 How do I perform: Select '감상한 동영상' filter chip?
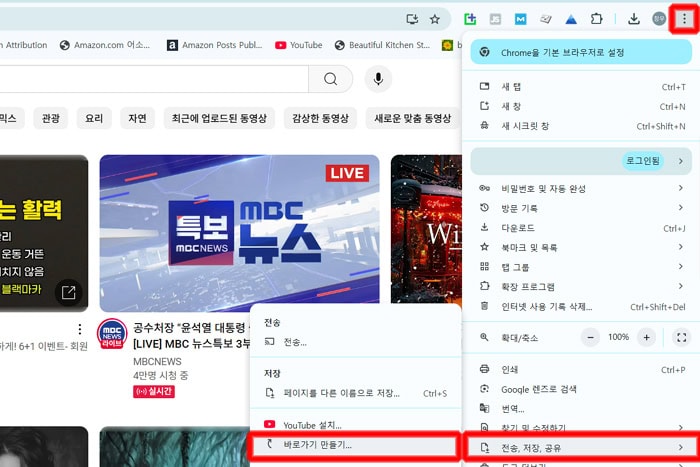click(x=320, y=118)
